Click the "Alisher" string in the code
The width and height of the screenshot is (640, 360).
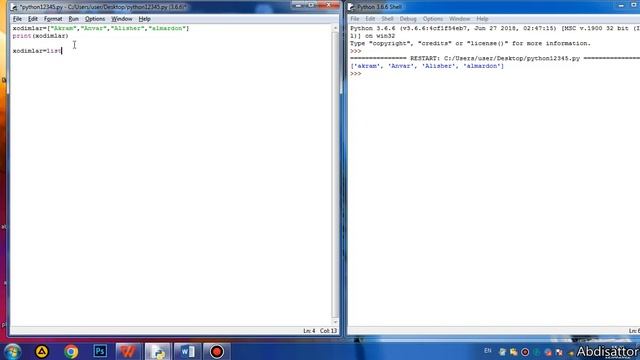tap(128, 28)
